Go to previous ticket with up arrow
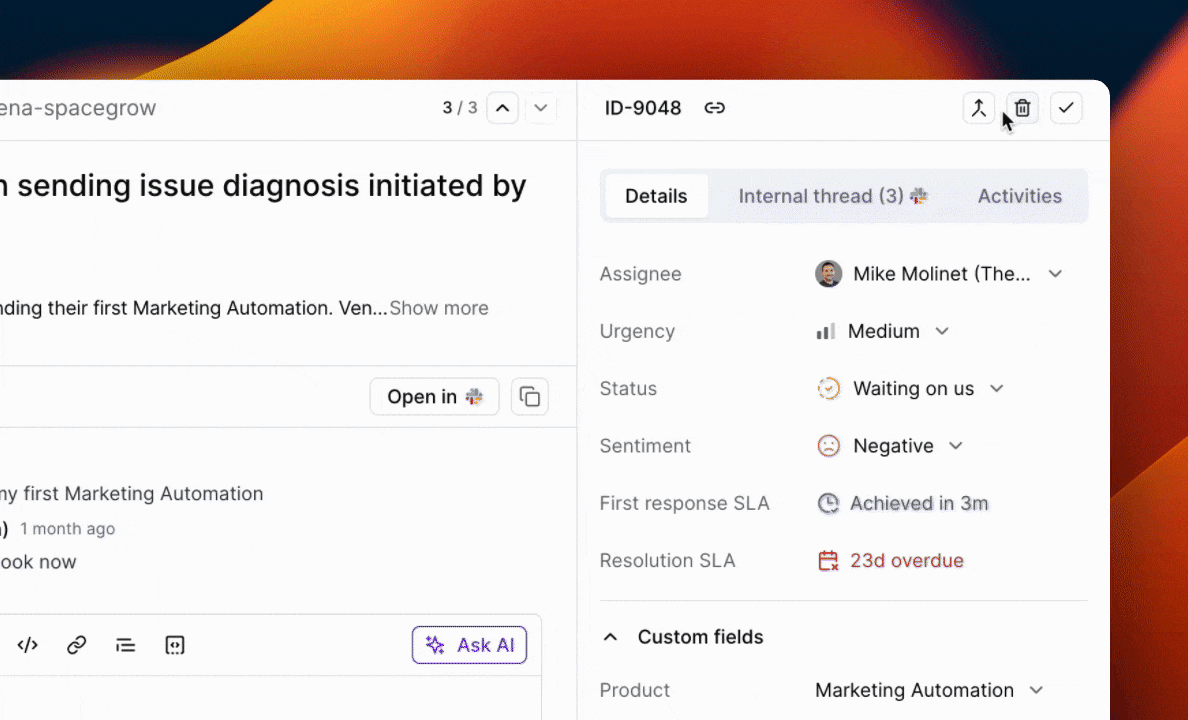The width and height of the screenshot is (1188, 720). click(x=502, y=108)
